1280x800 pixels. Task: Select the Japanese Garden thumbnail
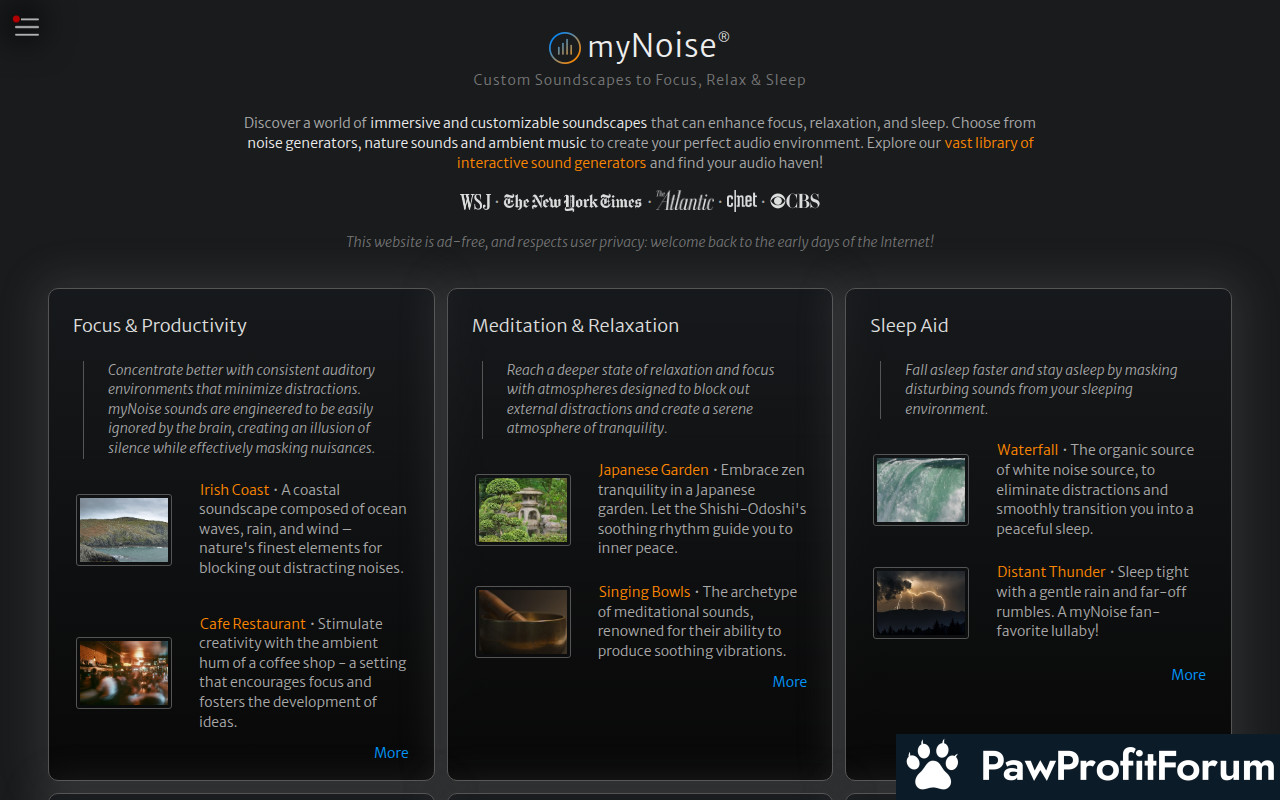click(523, 510)
